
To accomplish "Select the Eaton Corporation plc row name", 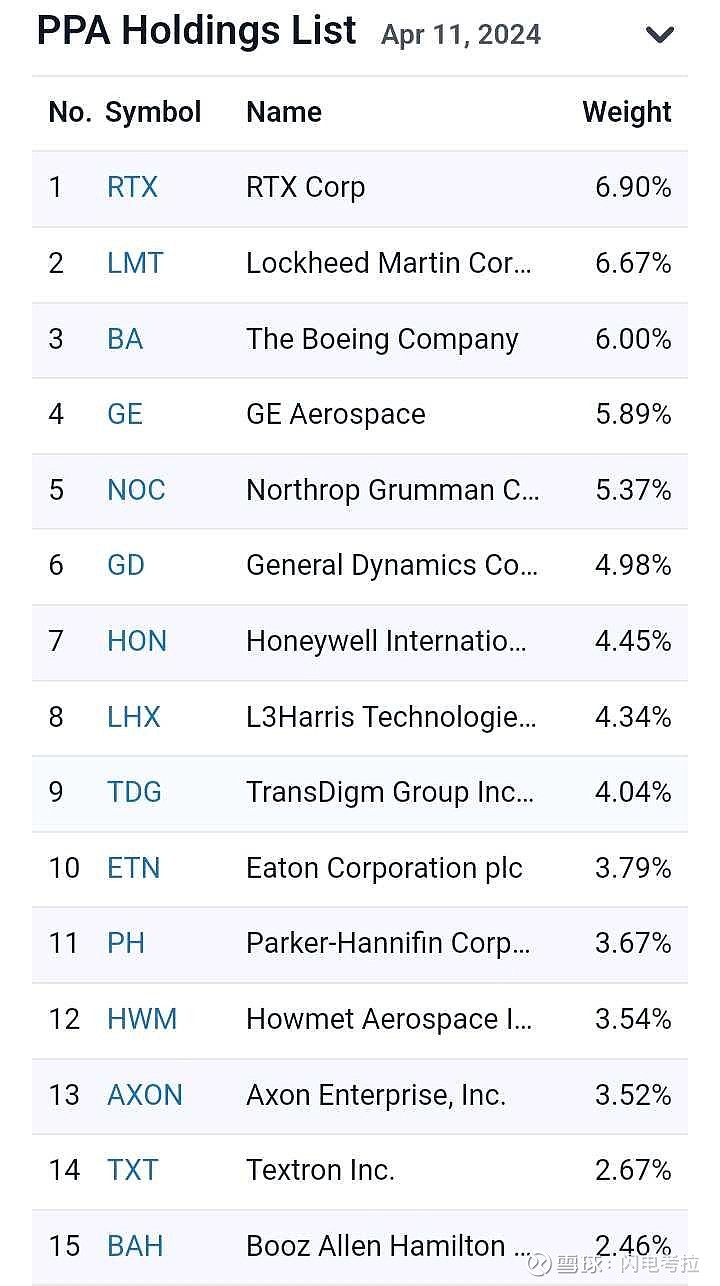I will coord(384,868).
